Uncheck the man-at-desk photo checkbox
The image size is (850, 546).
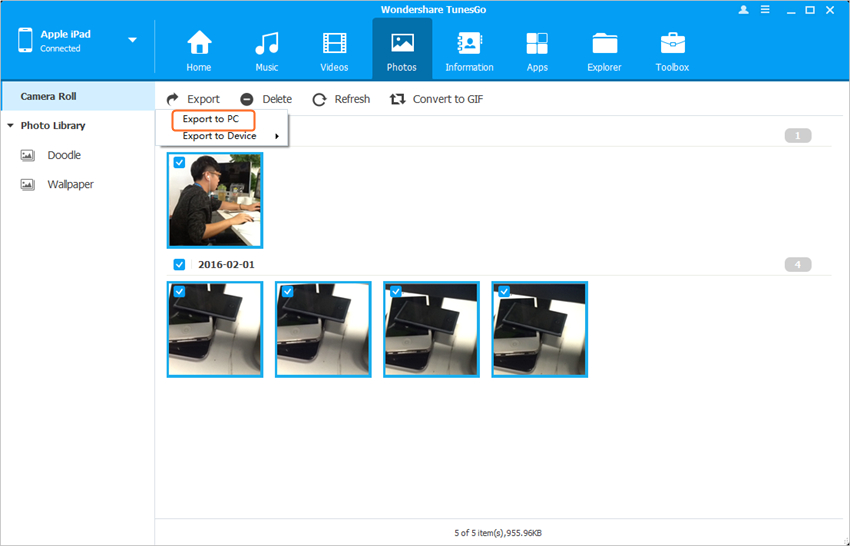click(x=179, y=162)
